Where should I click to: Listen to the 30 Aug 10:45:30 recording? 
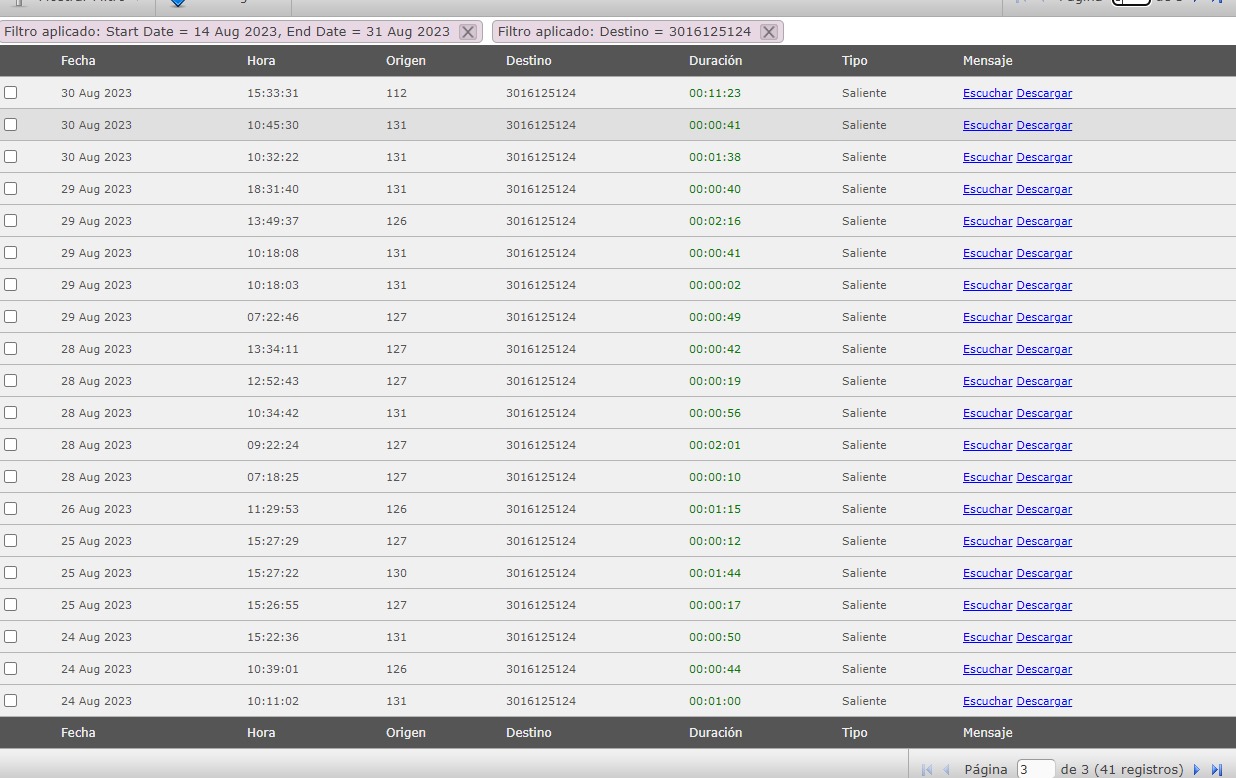tap(987, 125)
